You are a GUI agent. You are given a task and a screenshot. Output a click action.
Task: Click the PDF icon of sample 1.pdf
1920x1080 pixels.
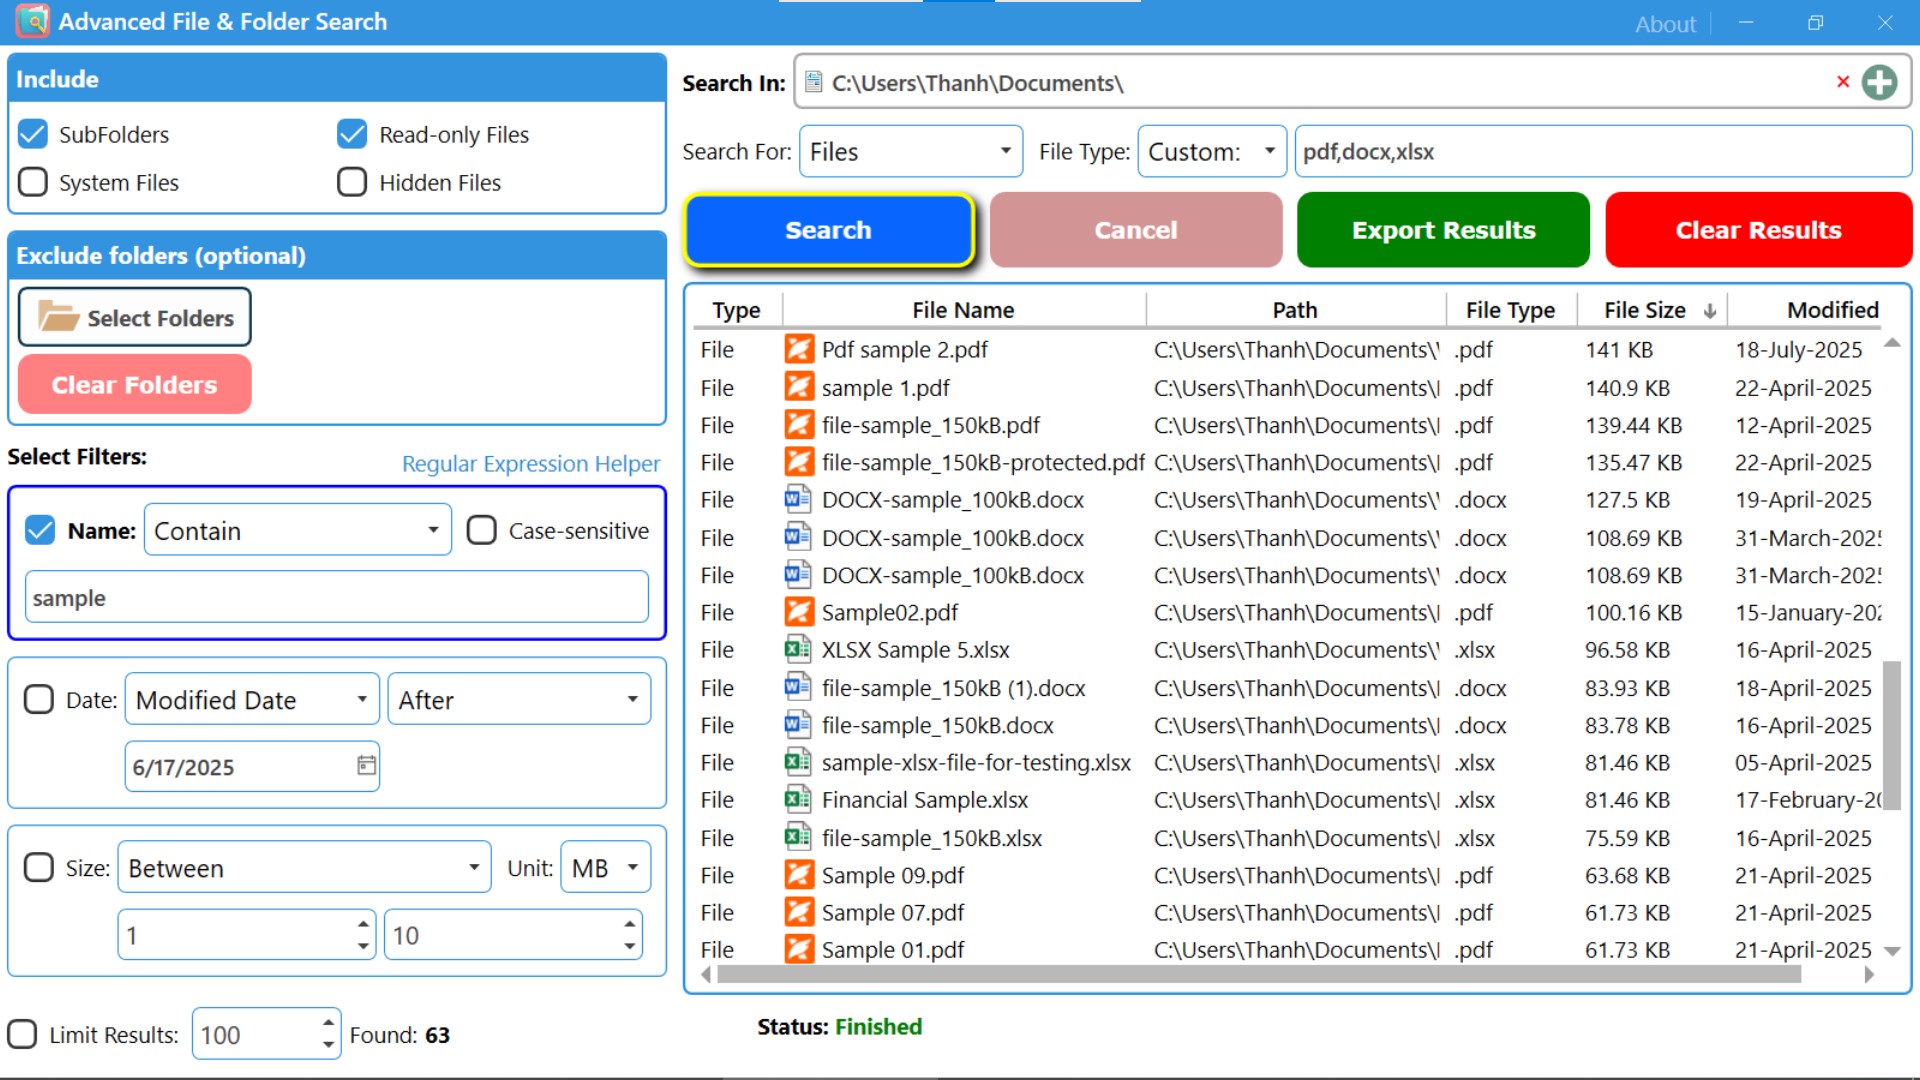pyautogui.click(x=799, y=387)
